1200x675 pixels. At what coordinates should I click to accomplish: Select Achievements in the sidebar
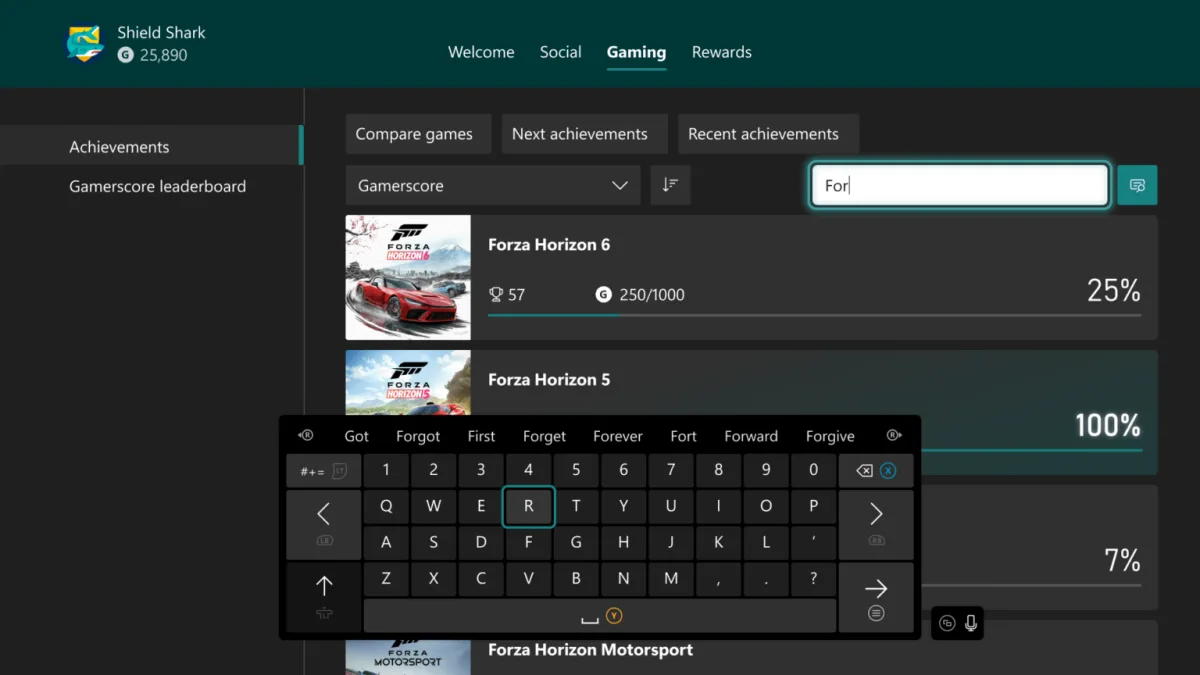click(150, 146)
